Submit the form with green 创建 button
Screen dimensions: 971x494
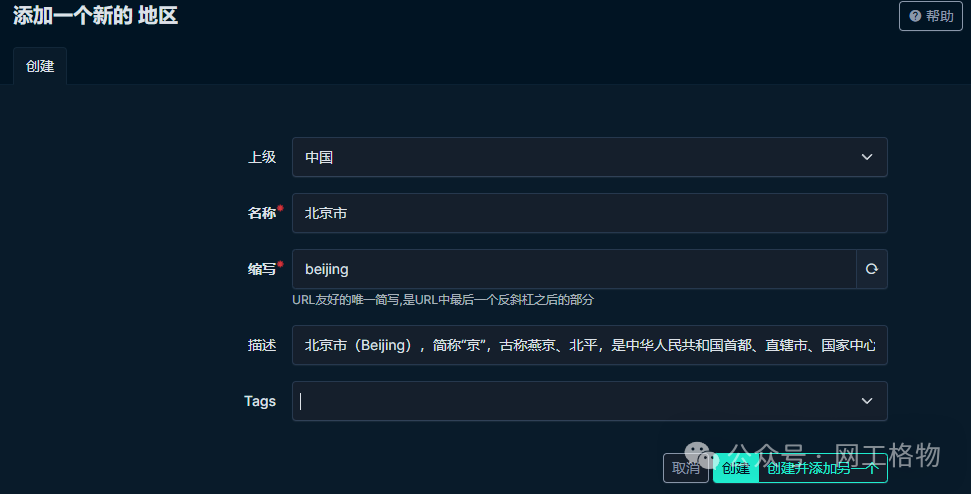point(736,468)
